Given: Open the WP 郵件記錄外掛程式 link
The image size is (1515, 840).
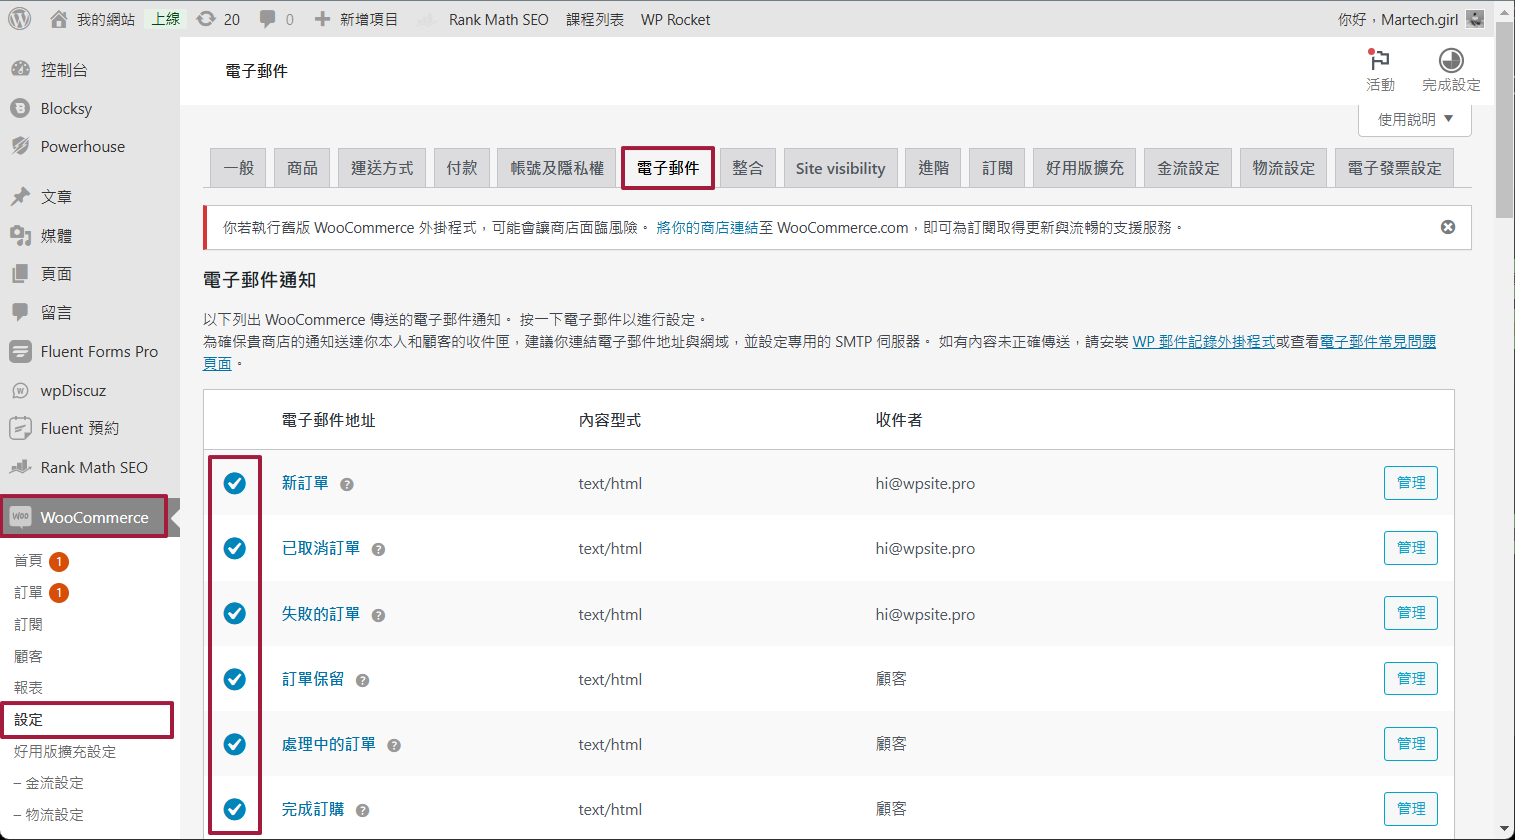Looking at the screenshot, I should [x=1203, y=342].
